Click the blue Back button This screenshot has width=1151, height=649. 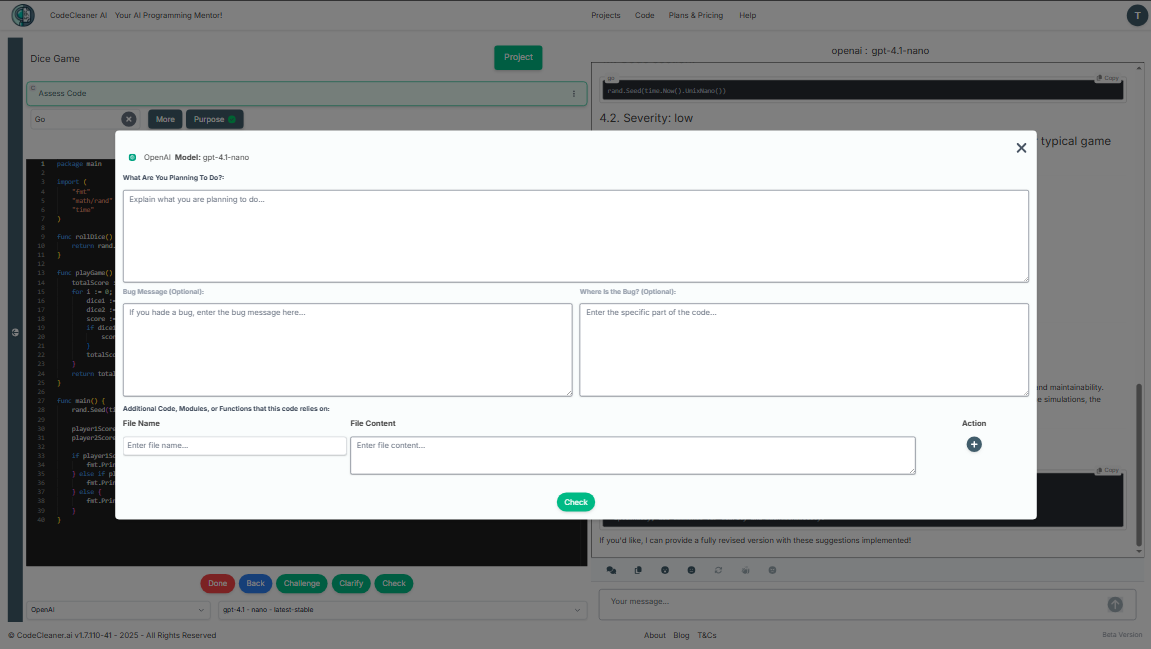[x=255, y=584]
